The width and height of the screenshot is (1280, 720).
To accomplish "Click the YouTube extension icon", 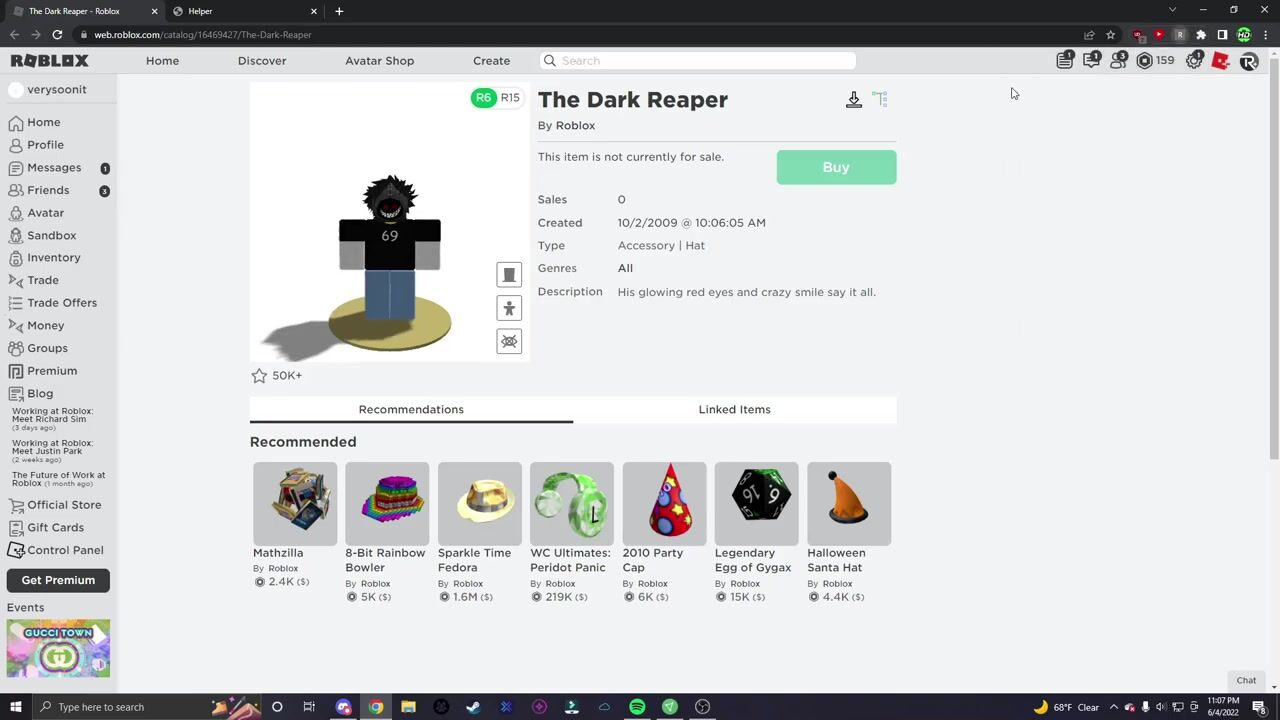I will [1159, 35].
